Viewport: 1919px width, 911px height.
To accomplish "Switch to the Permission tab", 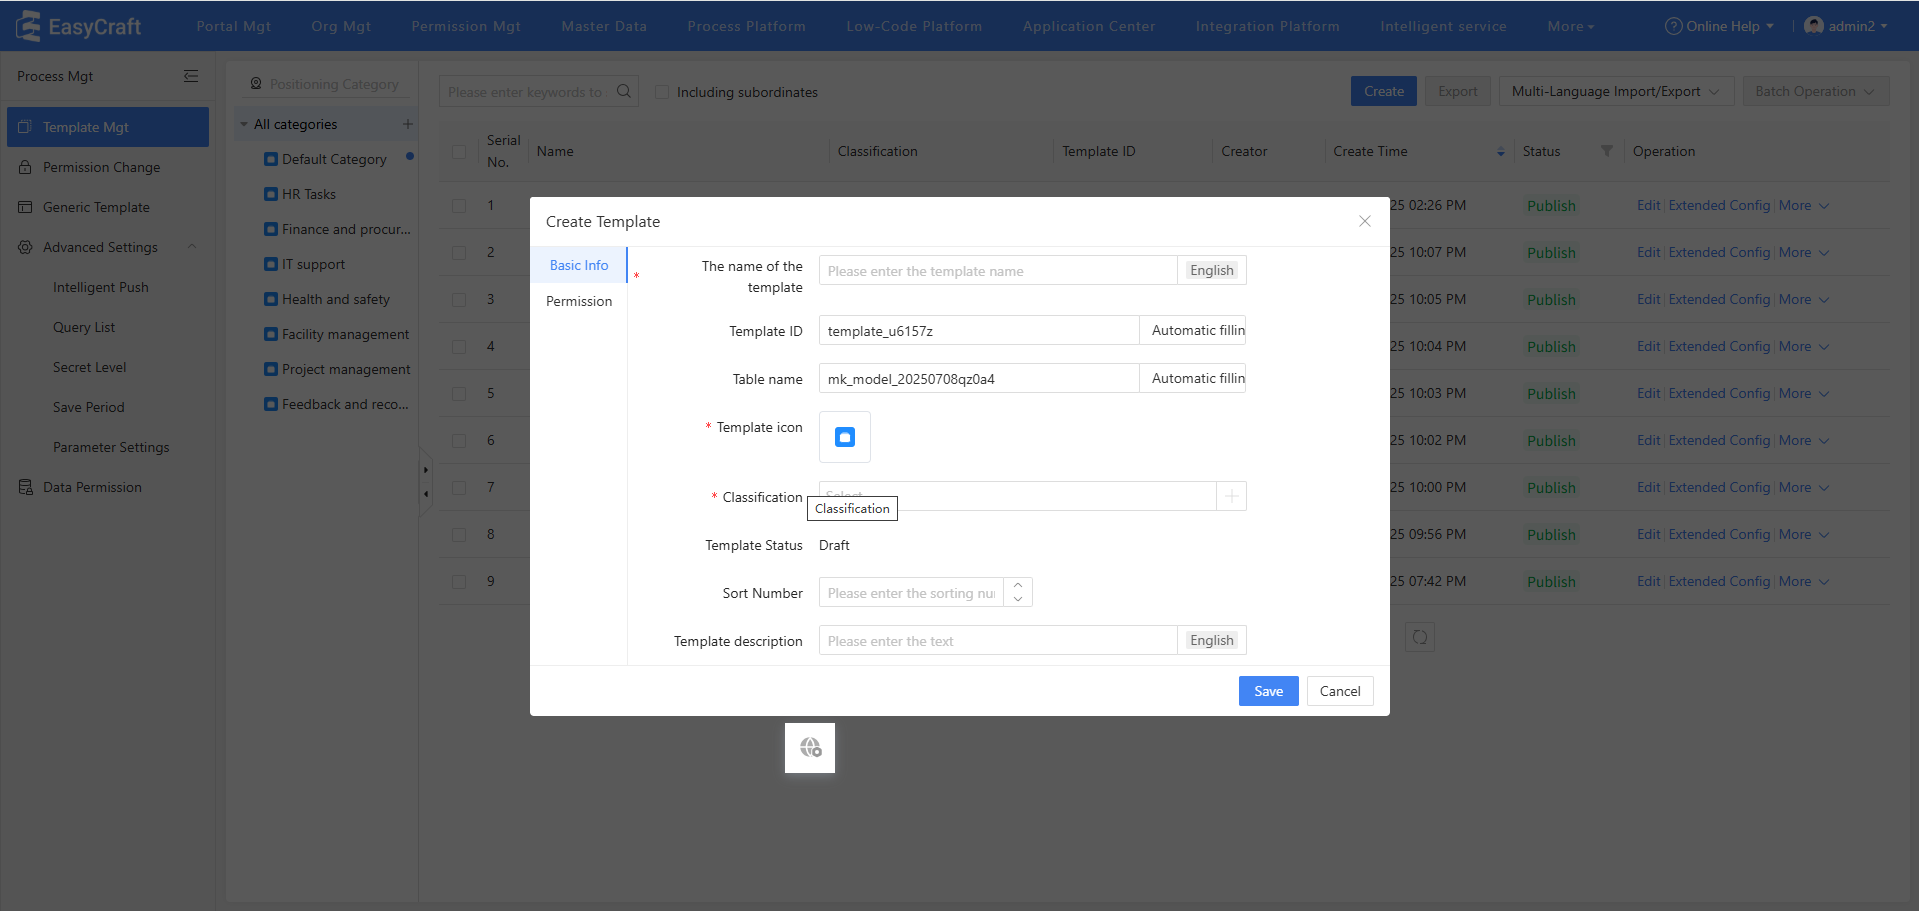I will click(x=579, y=301).
